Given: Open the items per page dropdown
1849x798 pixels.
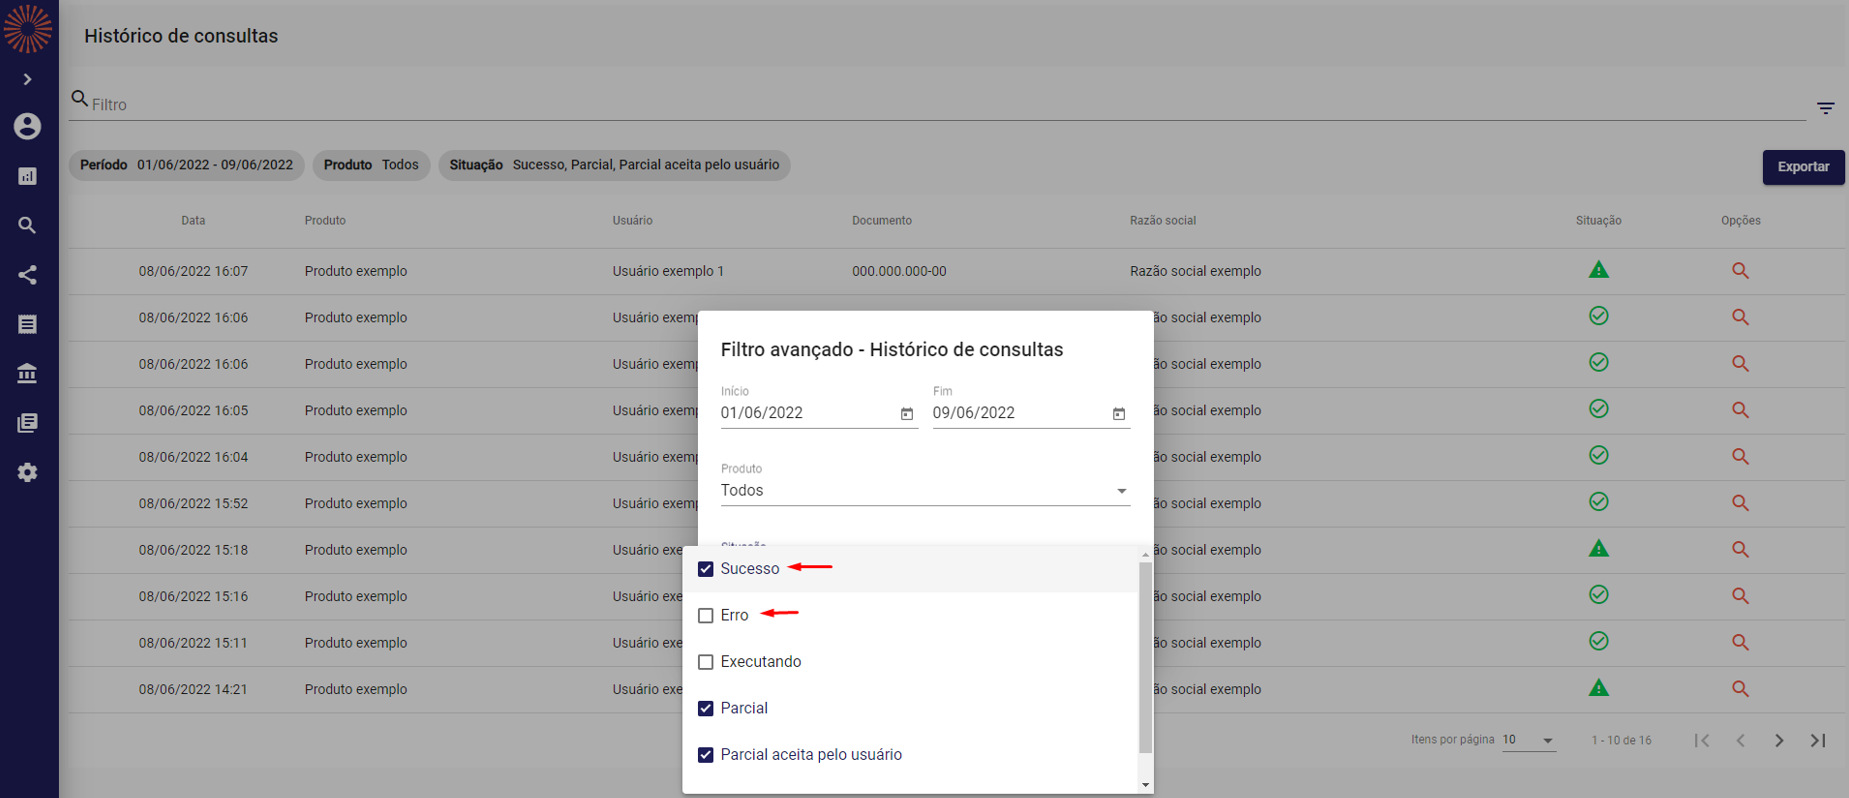Looking at the screenshot, I should click(1528, 740).
